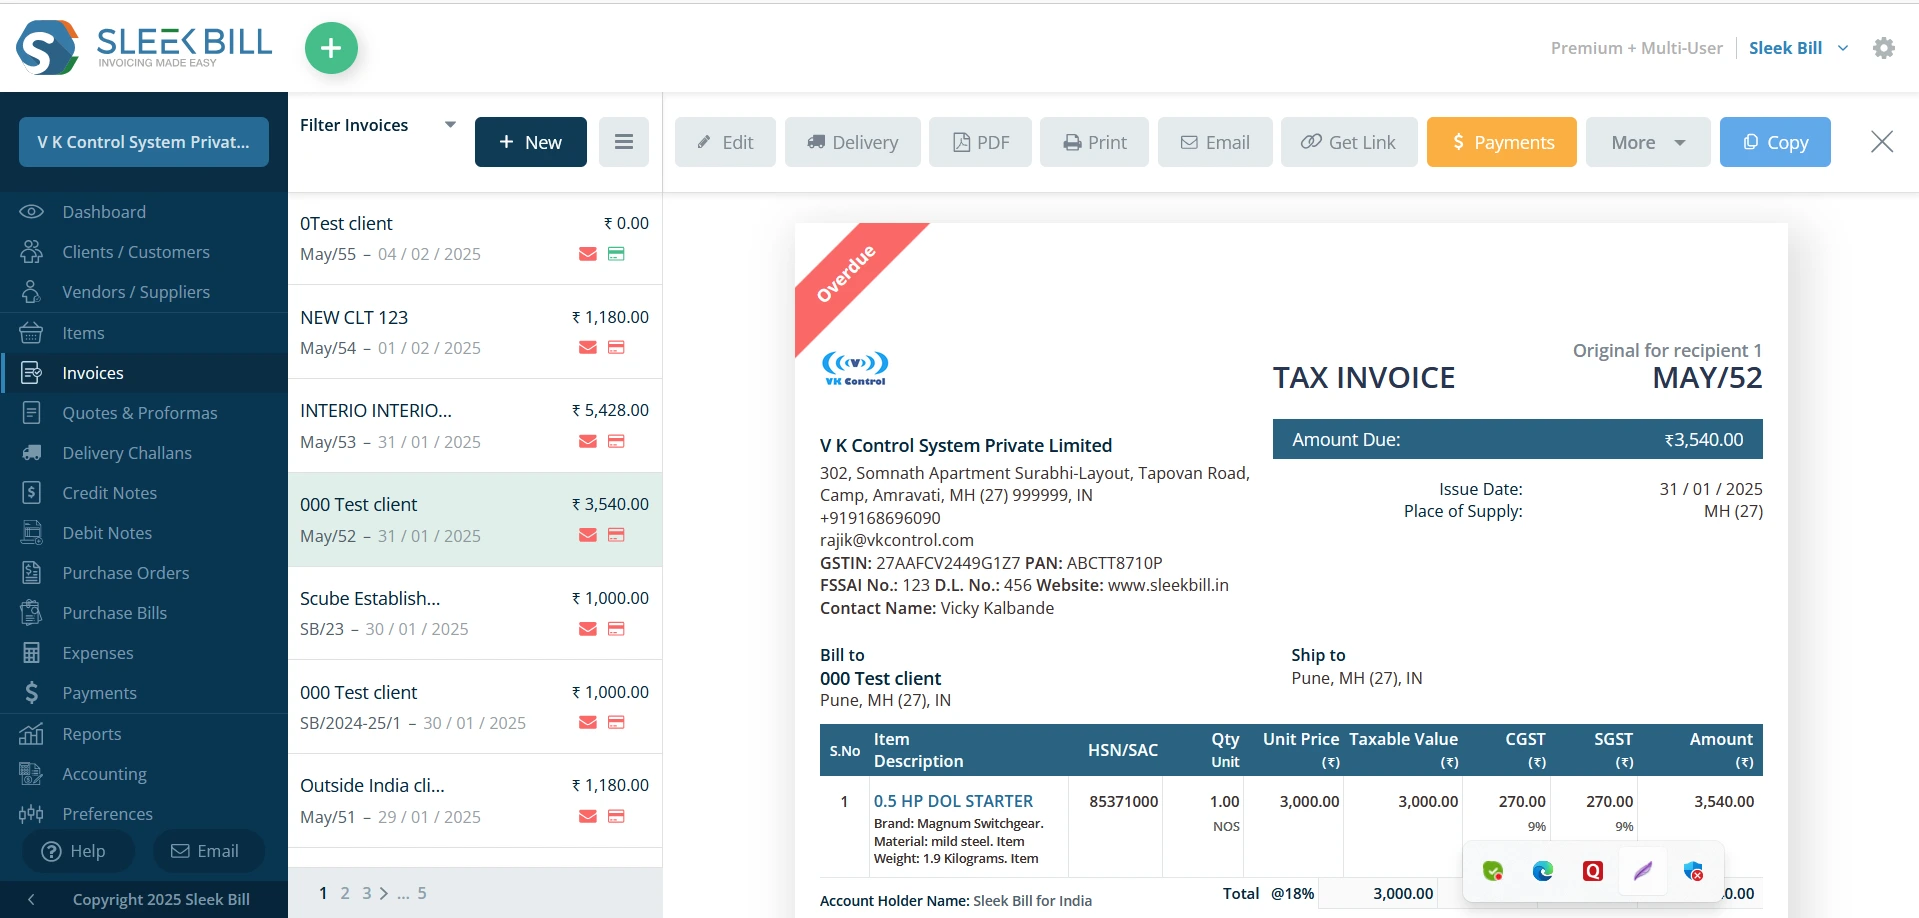Open the hamburger list options button
Screen dimensions: 1919x918
[x=624, y=142]
